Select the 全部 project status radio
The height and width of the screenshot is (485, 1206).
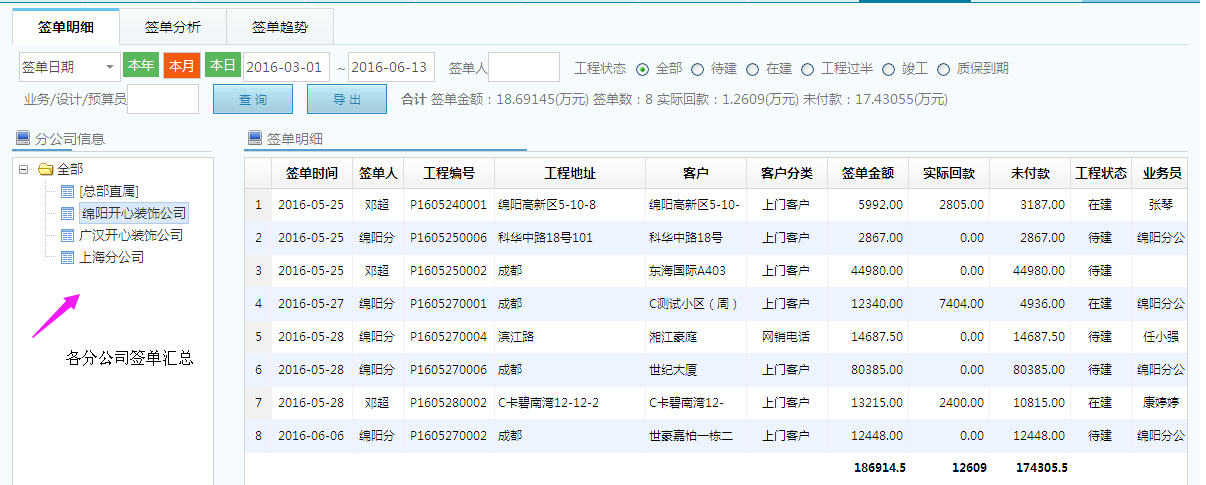[x=643, y=69]
